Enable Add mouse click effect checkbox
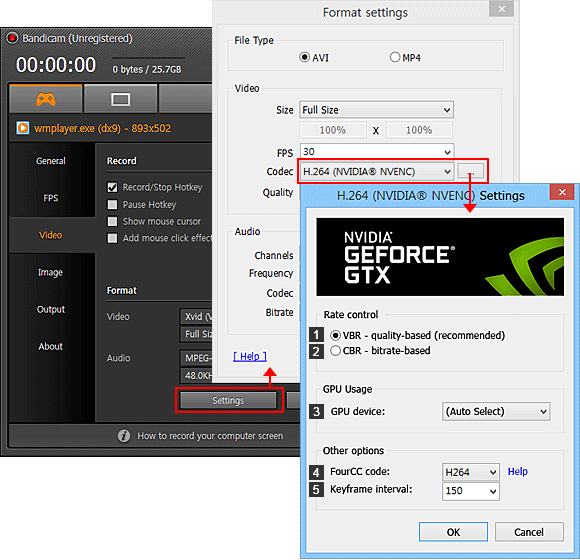Screen dimensions: 580x560 coord(112,238)
